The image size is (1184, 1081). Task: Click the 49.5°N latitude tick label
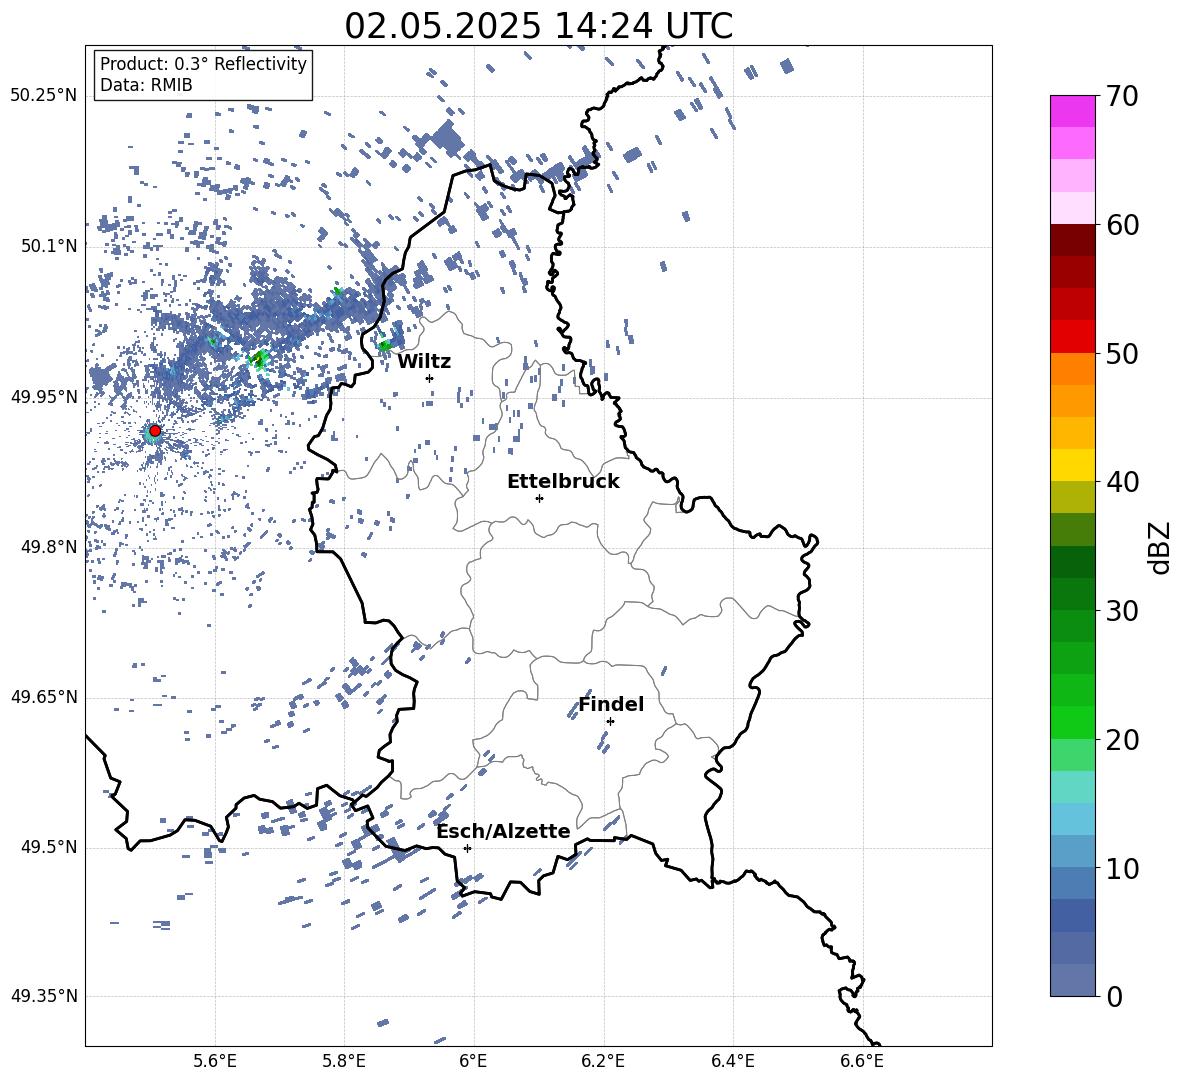48,848
